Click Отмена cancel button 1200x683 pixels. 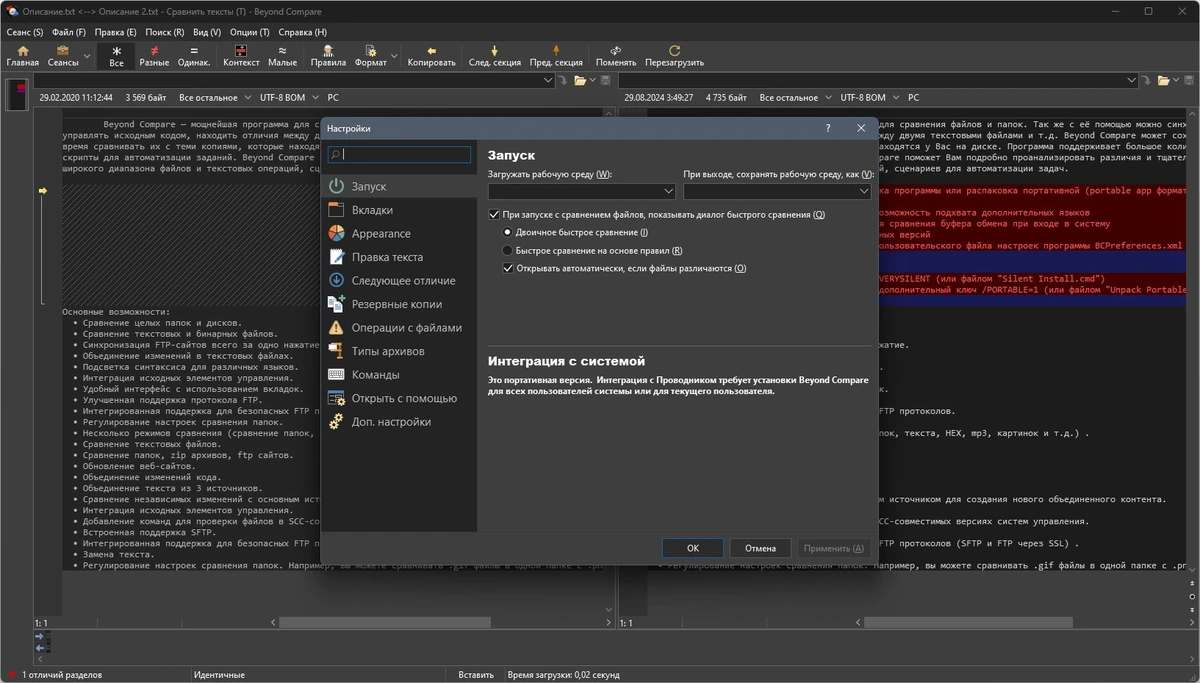[760, 548]
